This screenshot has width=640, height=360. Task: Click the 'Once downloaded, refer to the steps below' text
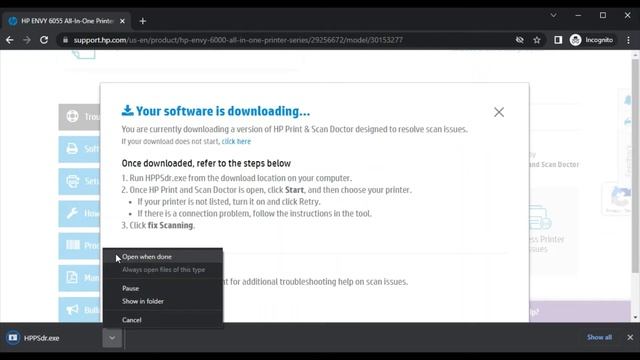click(x=206, y=163)
